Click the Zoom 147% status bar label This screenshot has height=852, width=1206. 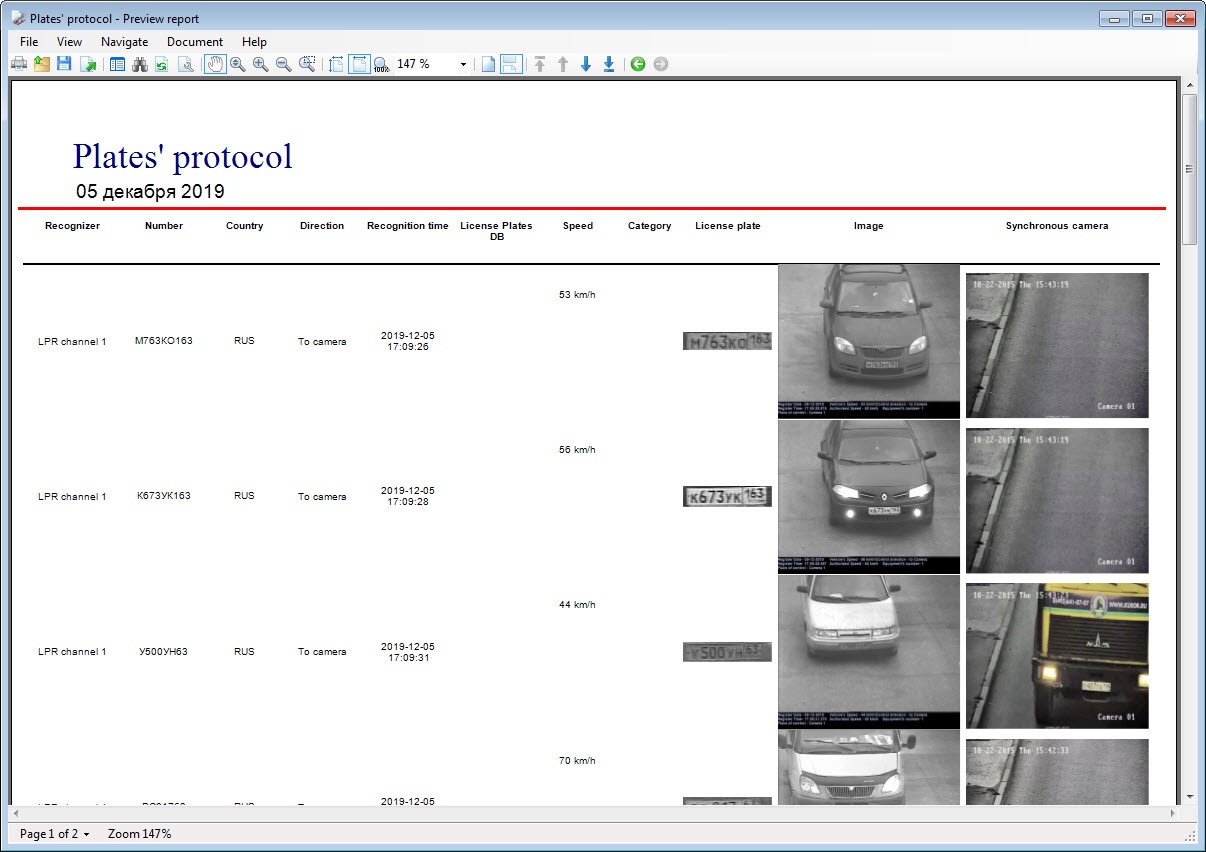[x=139, y=833]
